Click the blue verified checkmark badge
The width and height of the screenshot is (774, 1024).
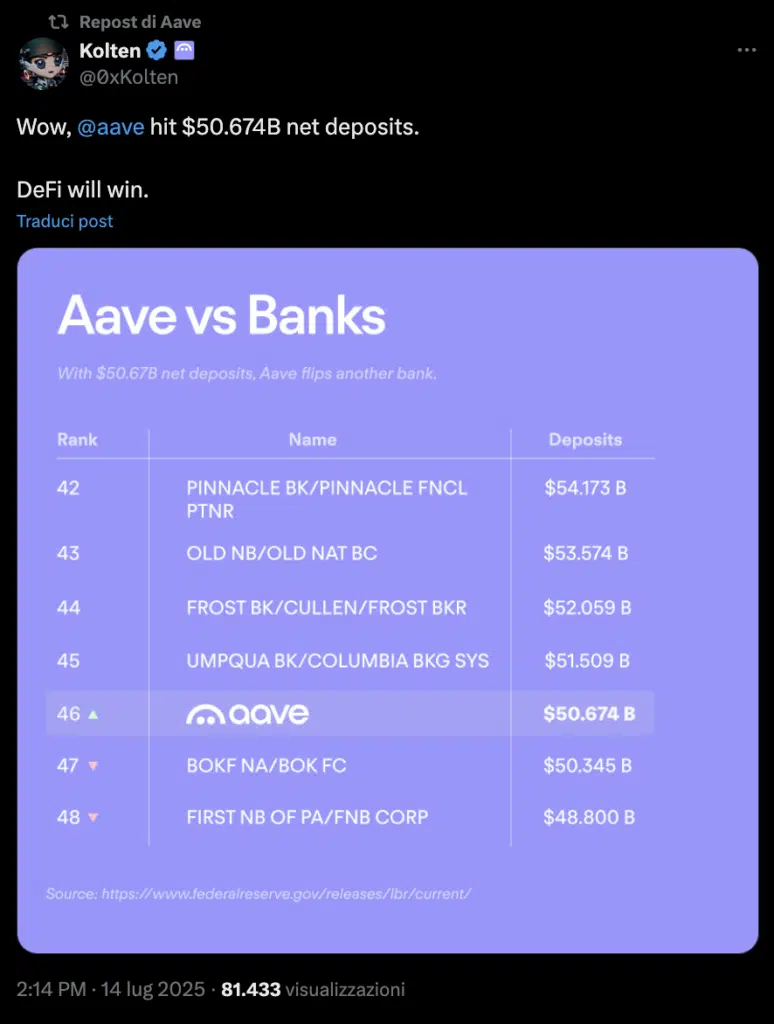tap(158, 49)
